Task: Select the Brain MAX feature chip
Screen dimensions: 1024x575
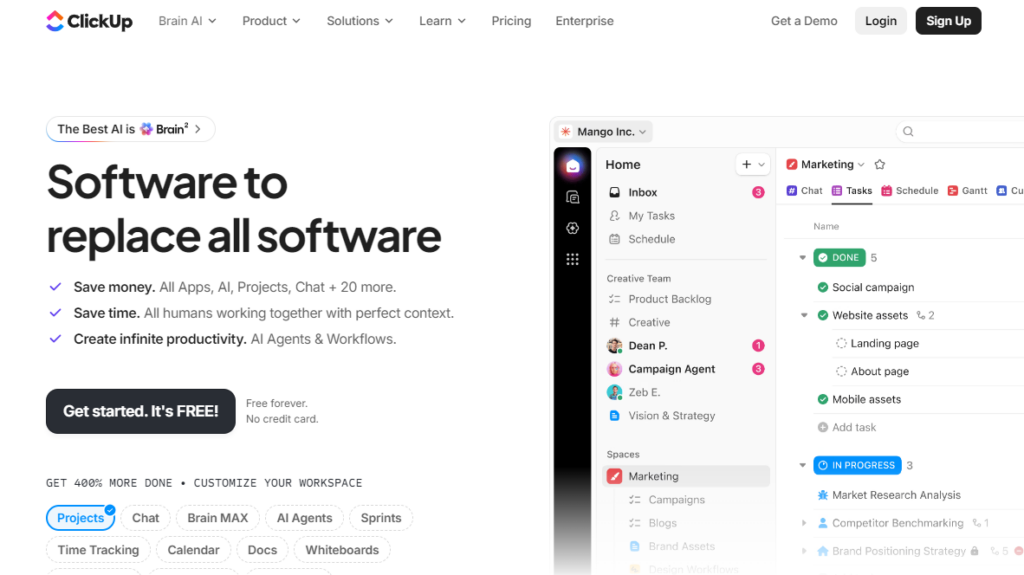Action: (217, 518)
